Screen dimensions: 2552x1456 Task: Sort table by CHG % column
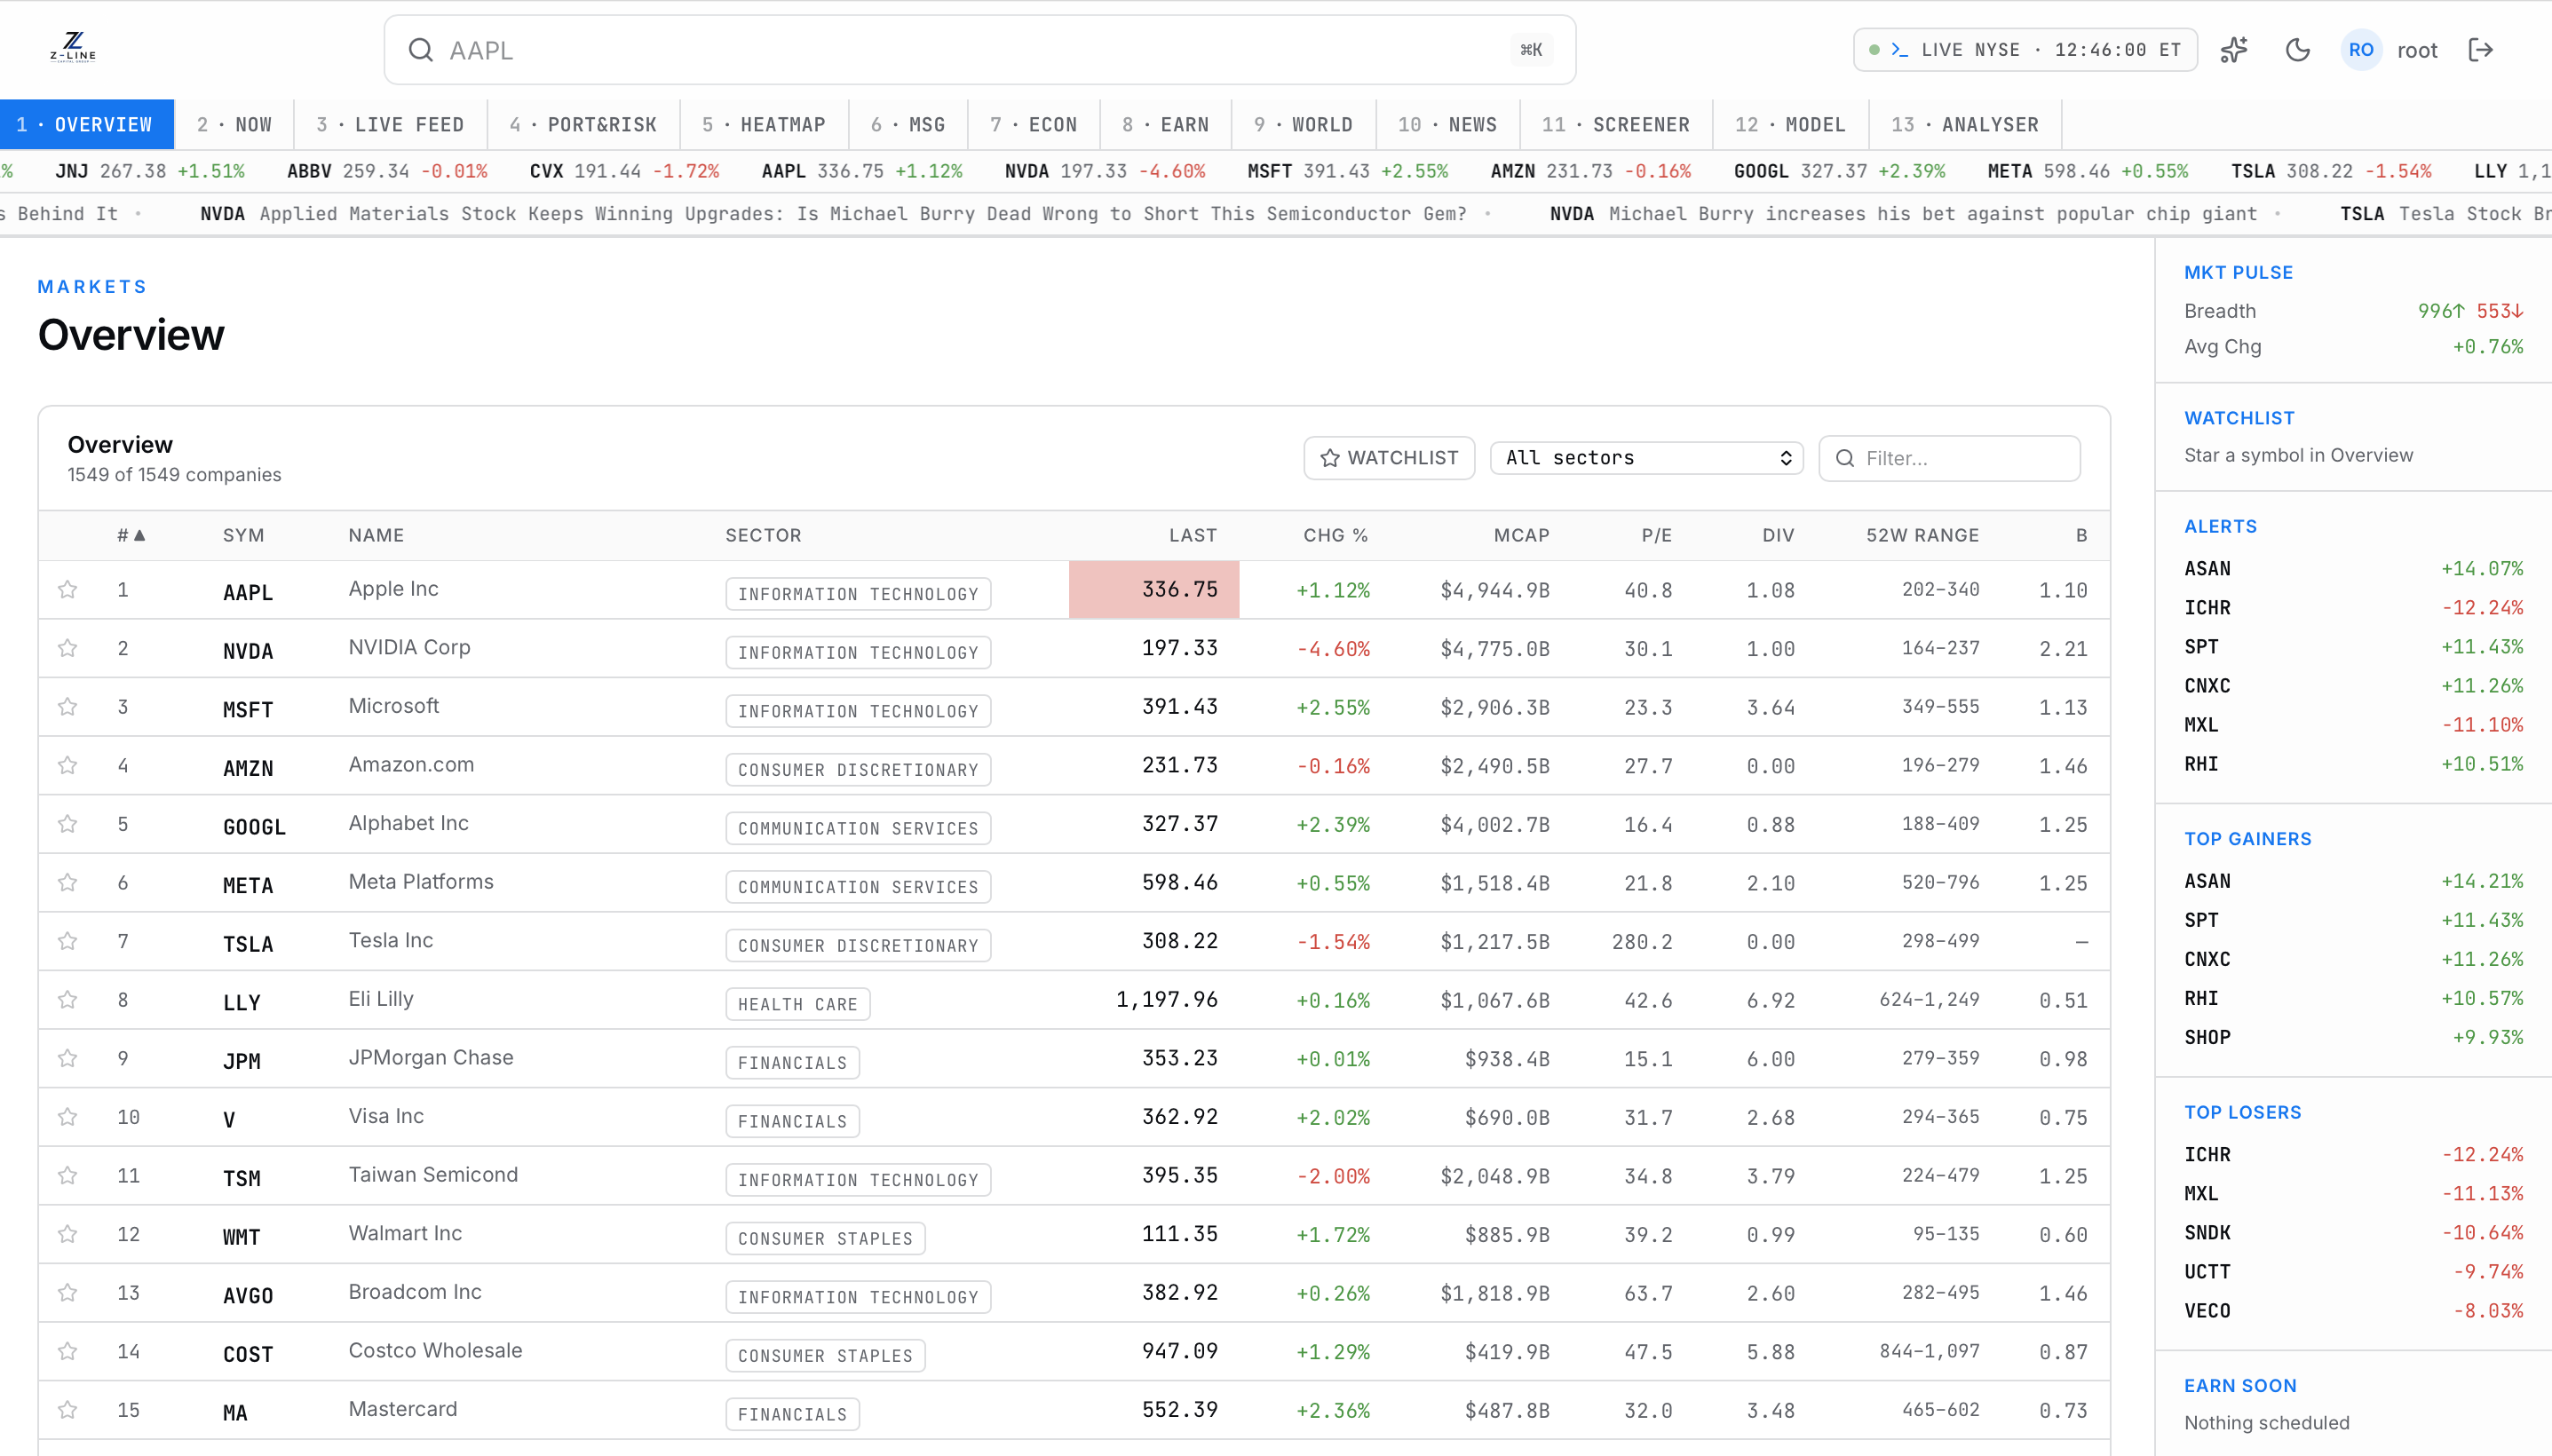(1335, 535)
